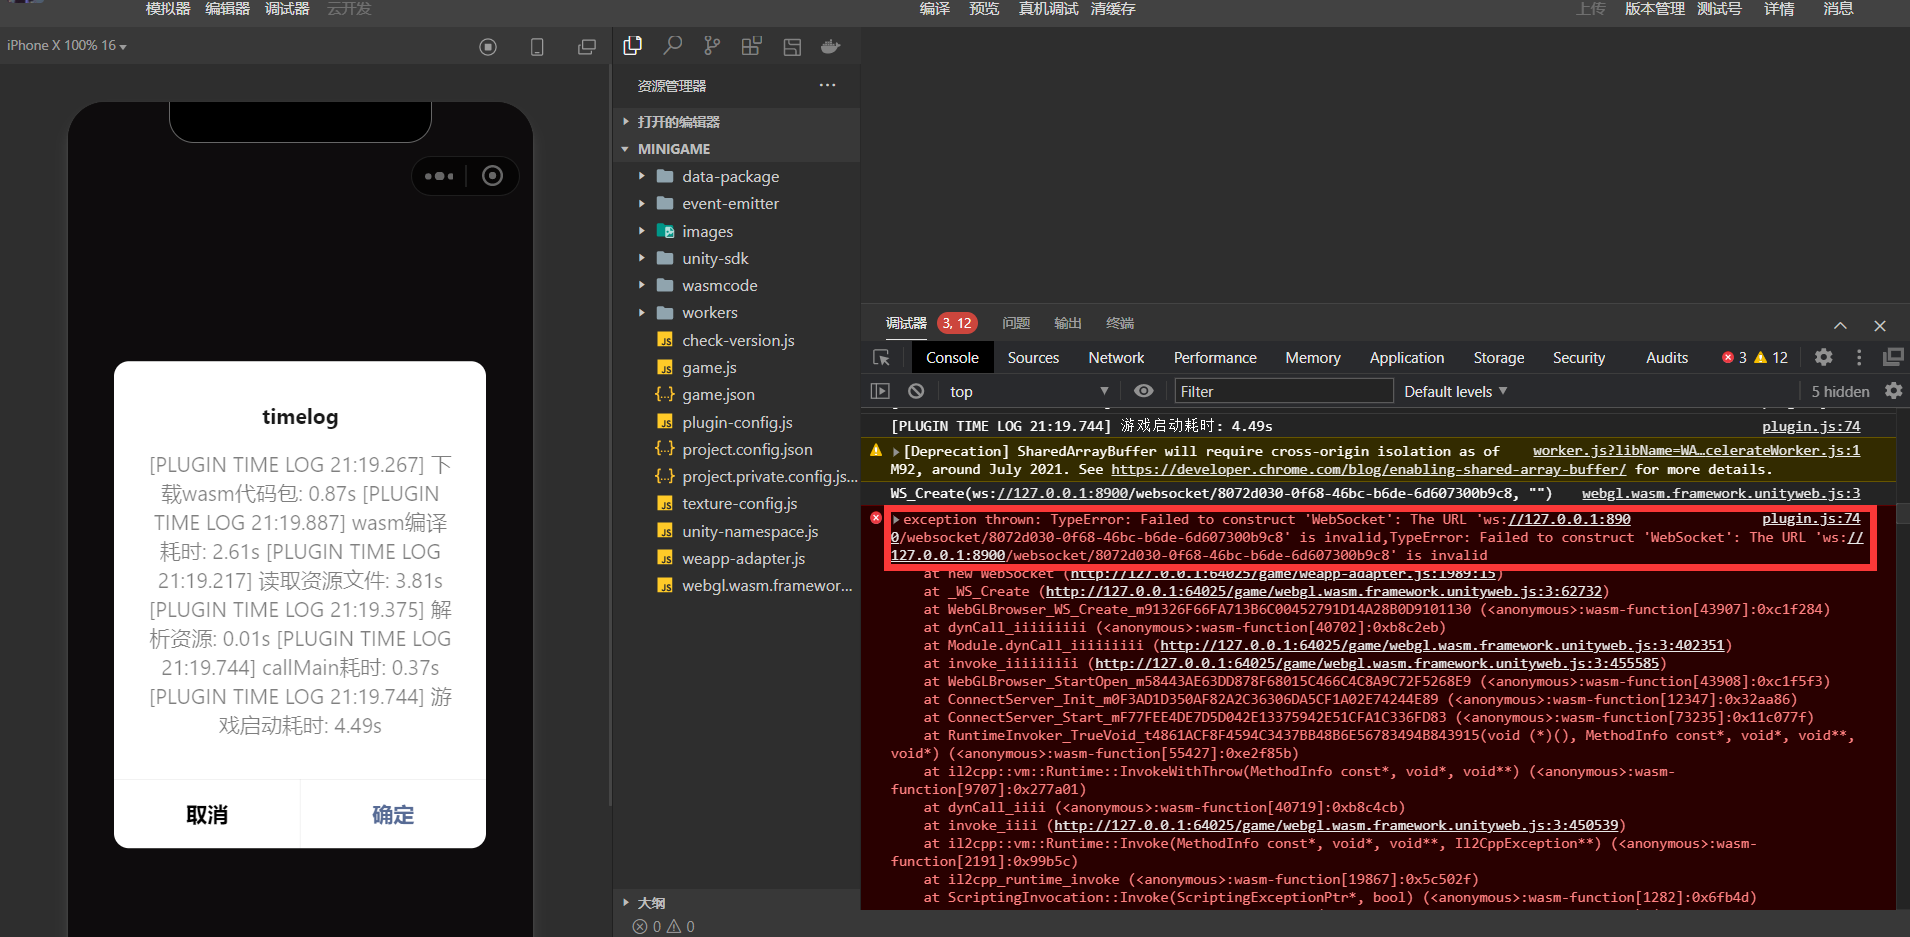The width and height of the screenshot is (1910, 937).
Task: Open DevTools settings gear
Action: click(x=1824, y=357)
